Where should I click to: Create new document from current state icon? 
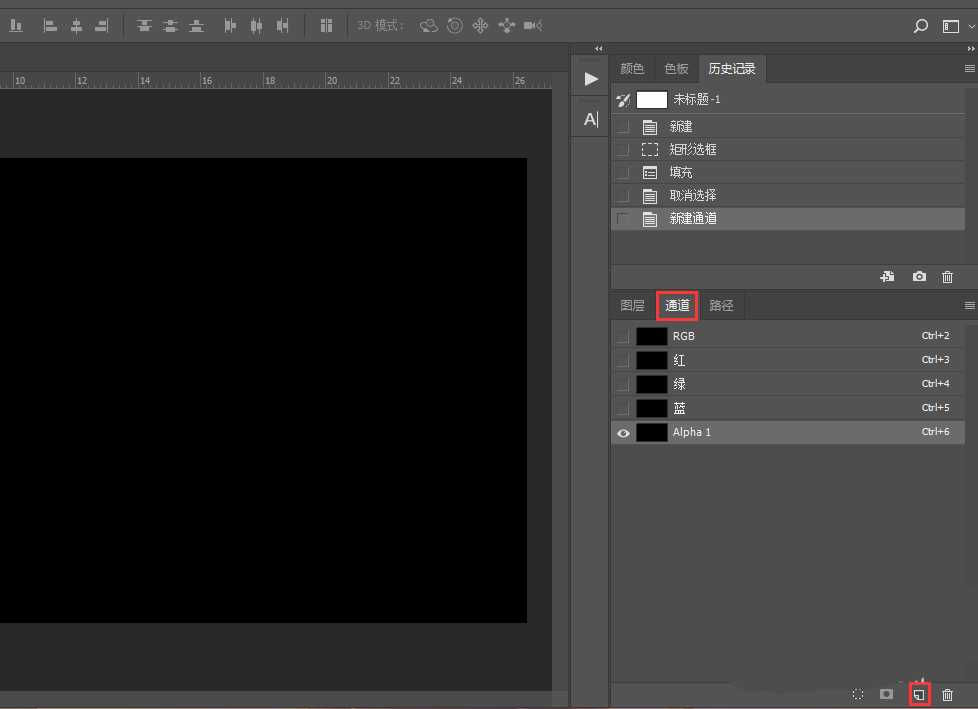click(x=887, y=277)
